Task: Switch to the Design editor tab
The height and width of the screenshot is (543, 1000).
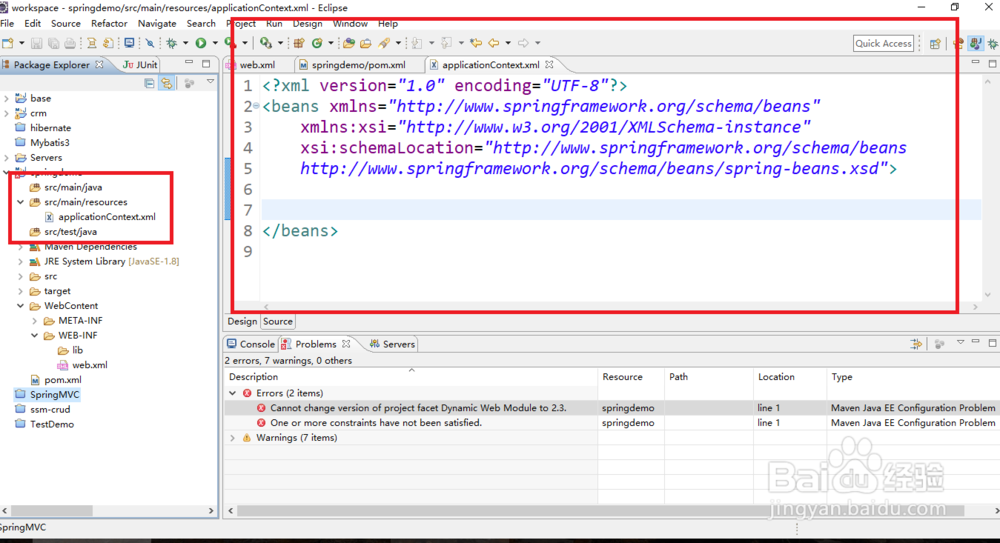Action: pyautogui.click(x=242, y=322)
